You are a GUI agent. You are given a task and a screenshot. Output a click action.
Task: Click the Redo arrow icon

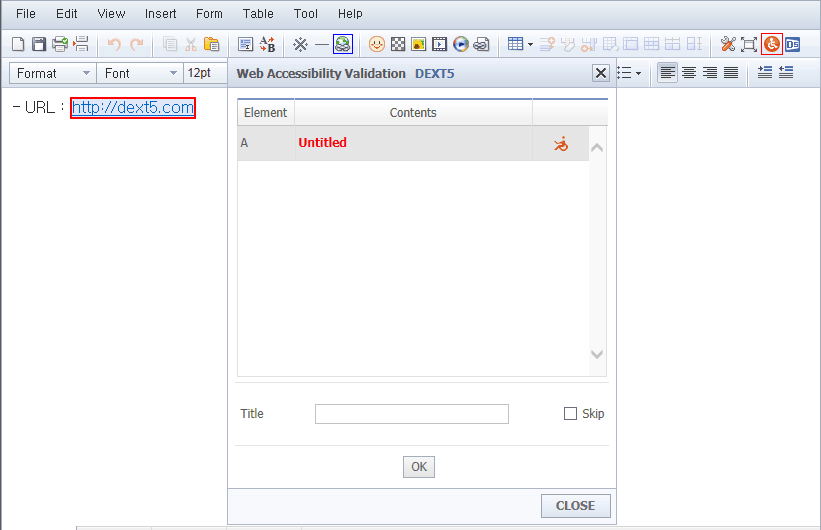pyautogui.click(x=137, y=44)
